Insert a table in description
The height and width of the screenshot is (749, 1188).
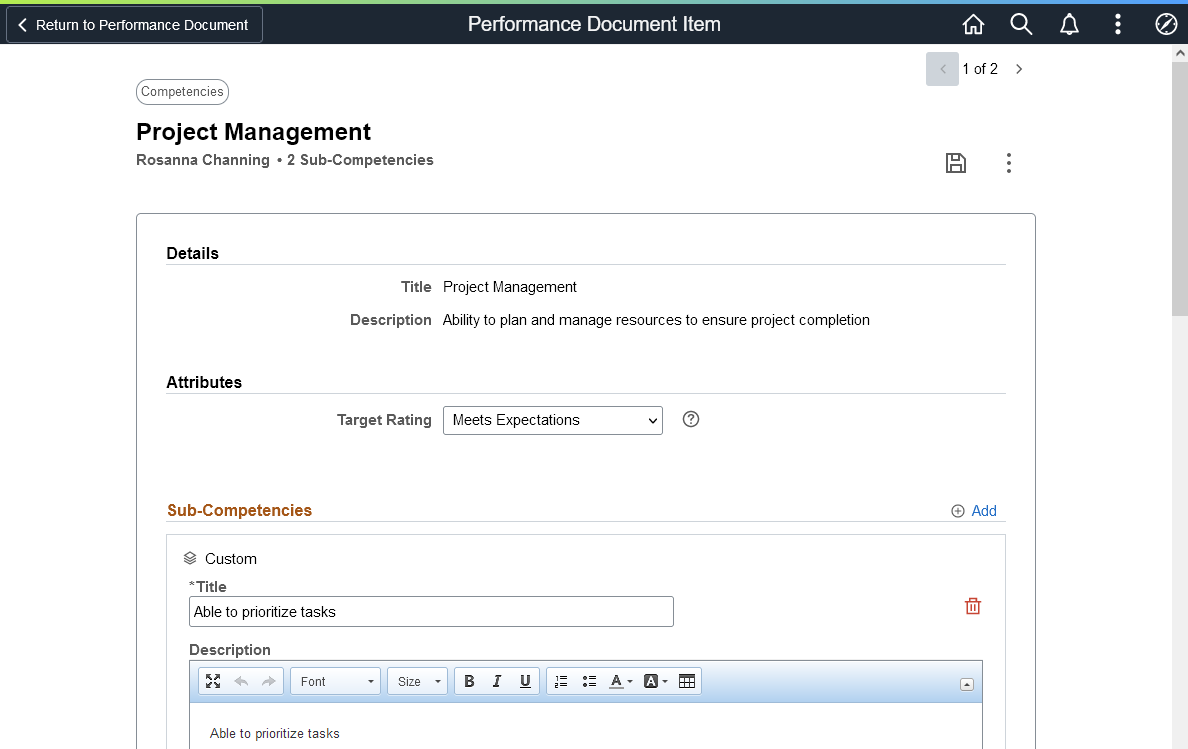point(686,681)
